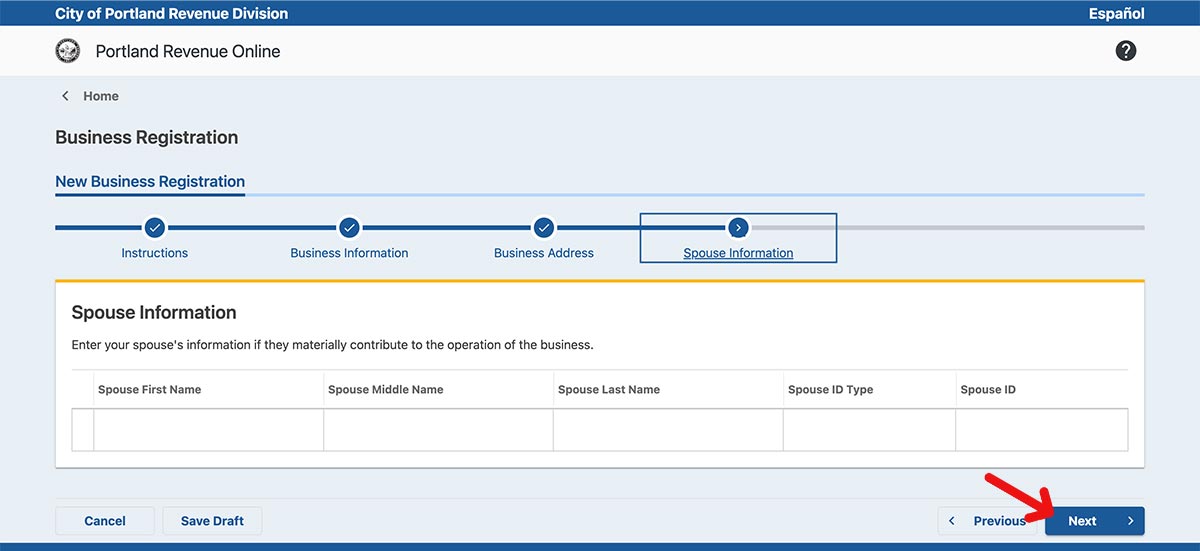Click the back chevron beside Home
The width and height of the screenshot is (1200, 551).
[66, 96]
